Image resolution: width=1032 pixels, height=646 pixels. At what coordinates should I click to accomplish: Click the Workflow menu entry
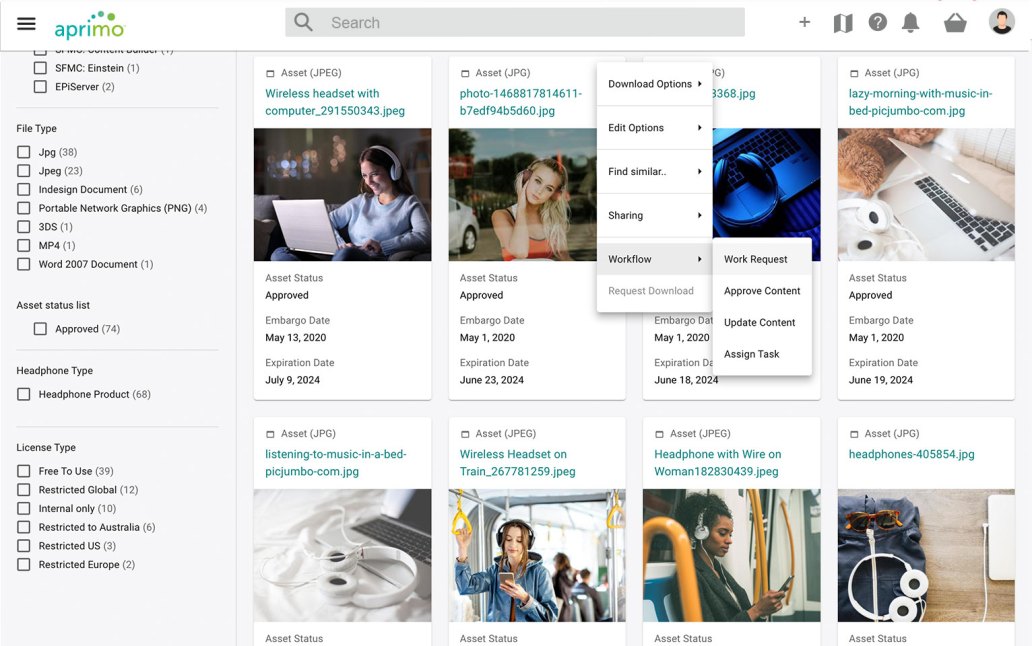654,259
